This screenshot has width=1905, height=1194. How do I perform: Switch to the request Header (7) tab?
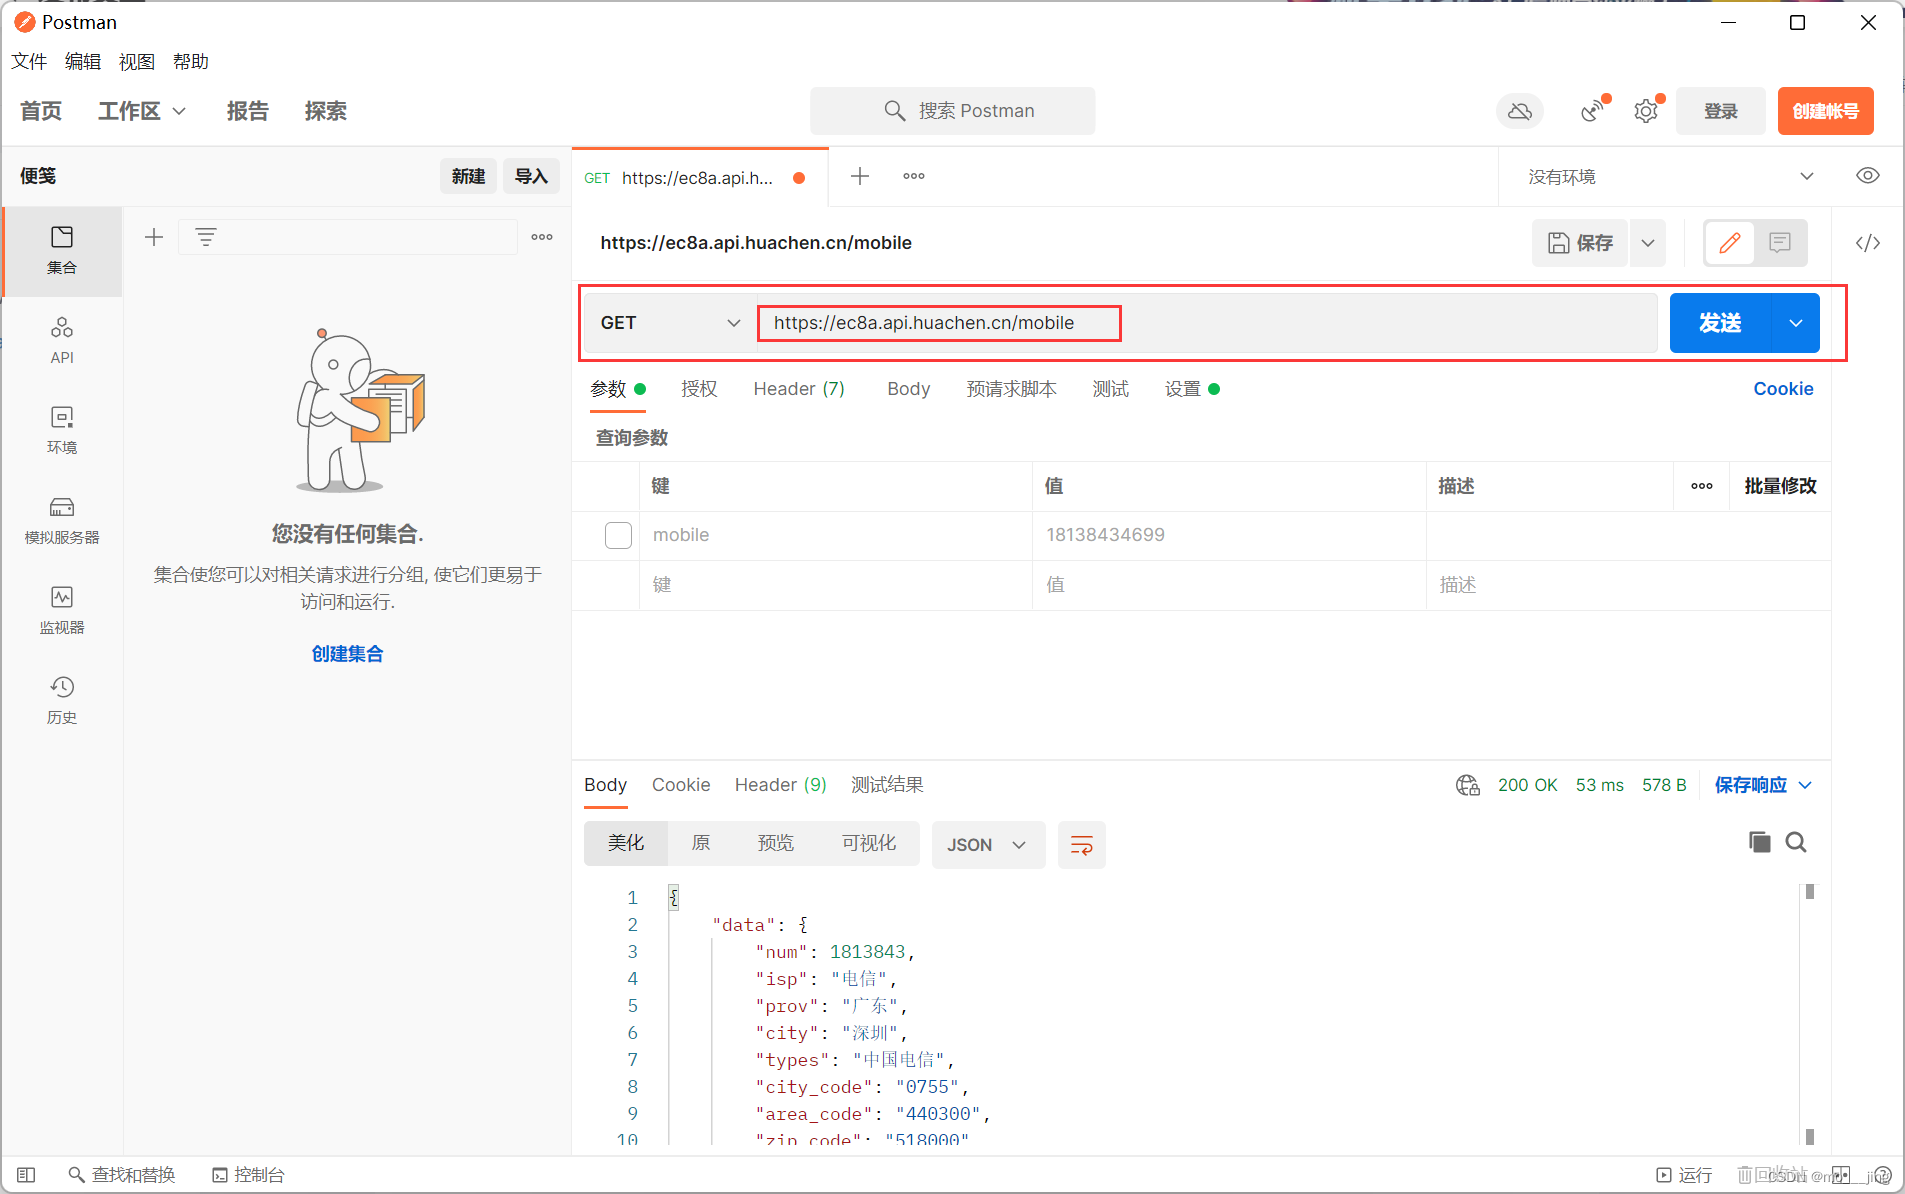[x=799, y=389]
